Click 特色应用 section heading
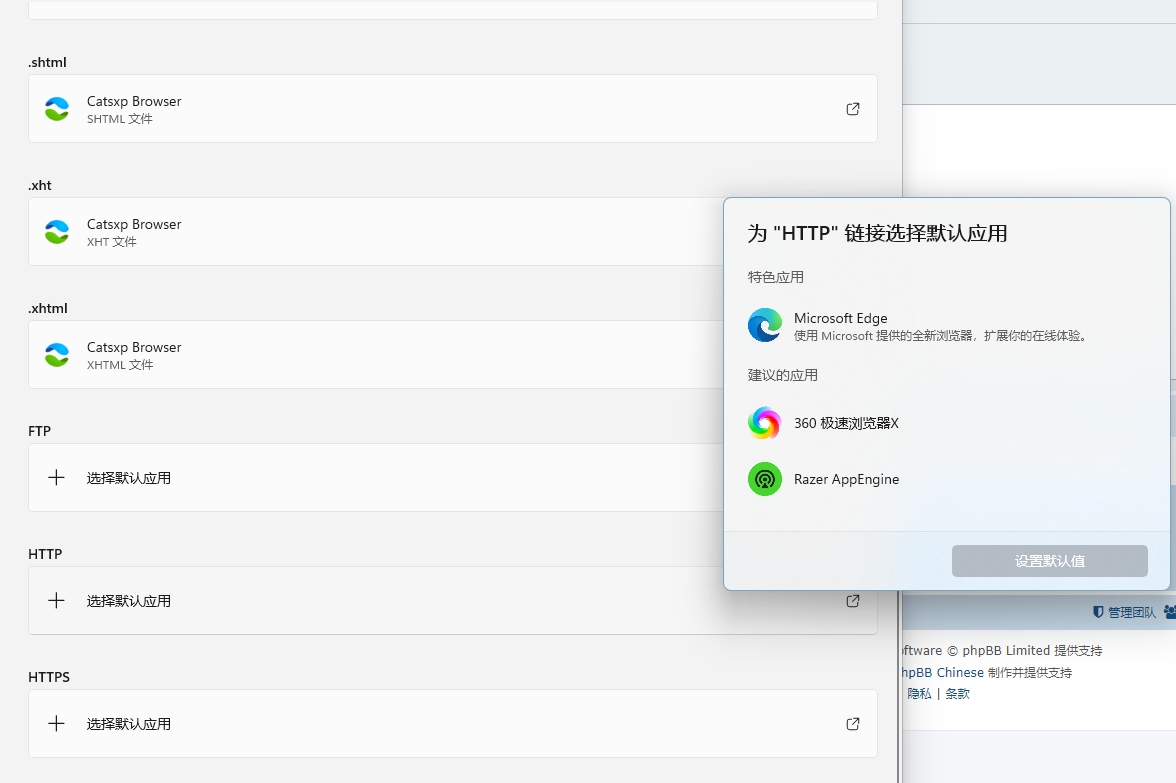The width and height of the screenshot is (1176, 783). 776,278
